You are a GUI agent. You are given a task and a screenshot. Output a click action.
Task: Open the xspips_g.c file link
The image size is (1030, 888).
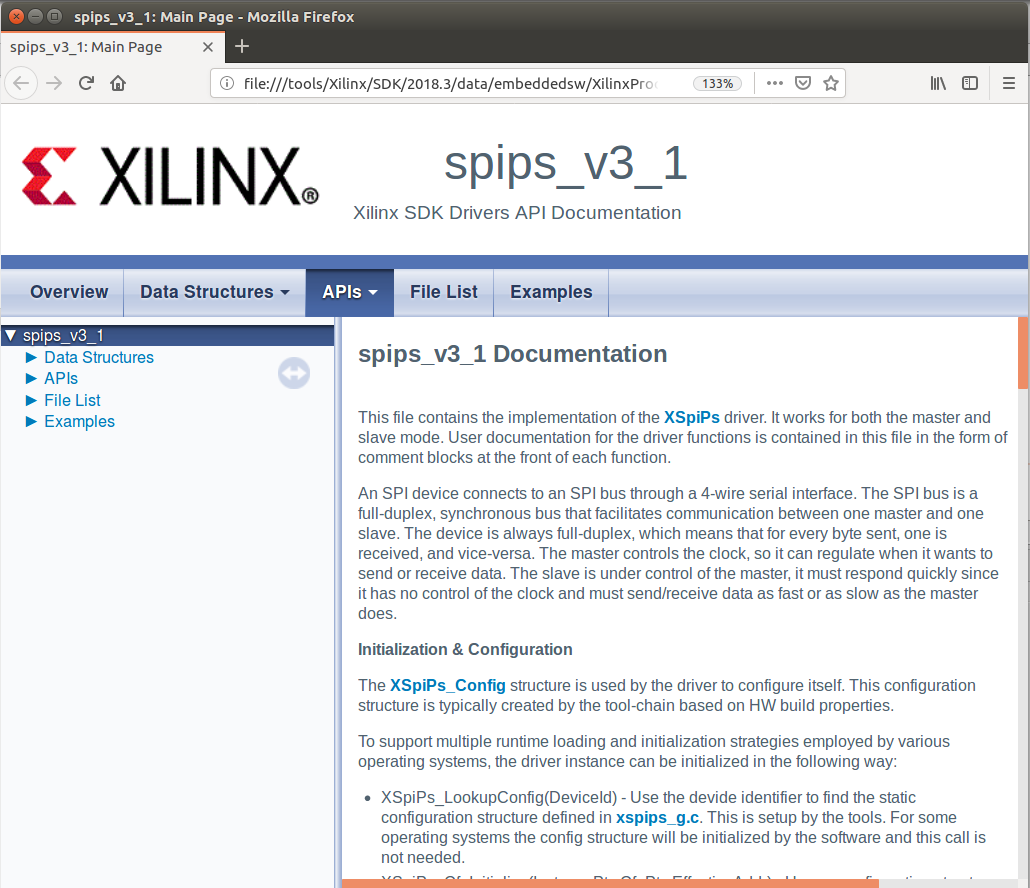tap(657, 818)
